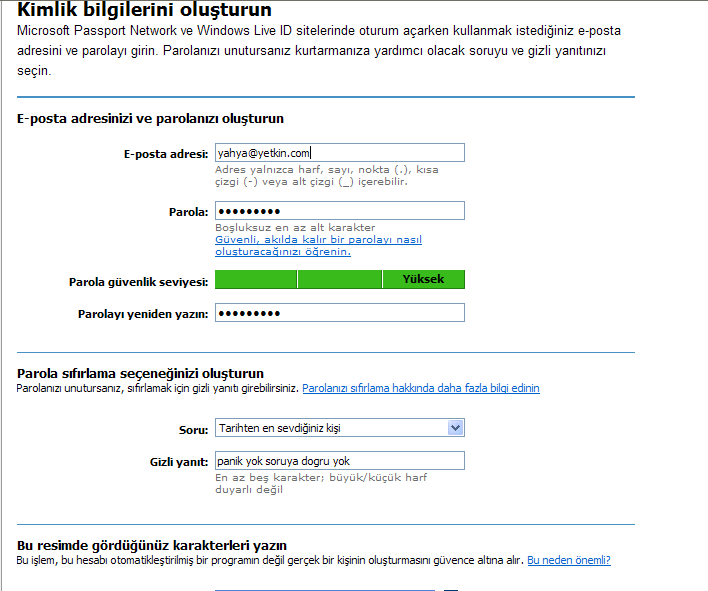Select the Parolayı yeniden yazın field
The image size is (708, 591).
click(x=339, y=313)
